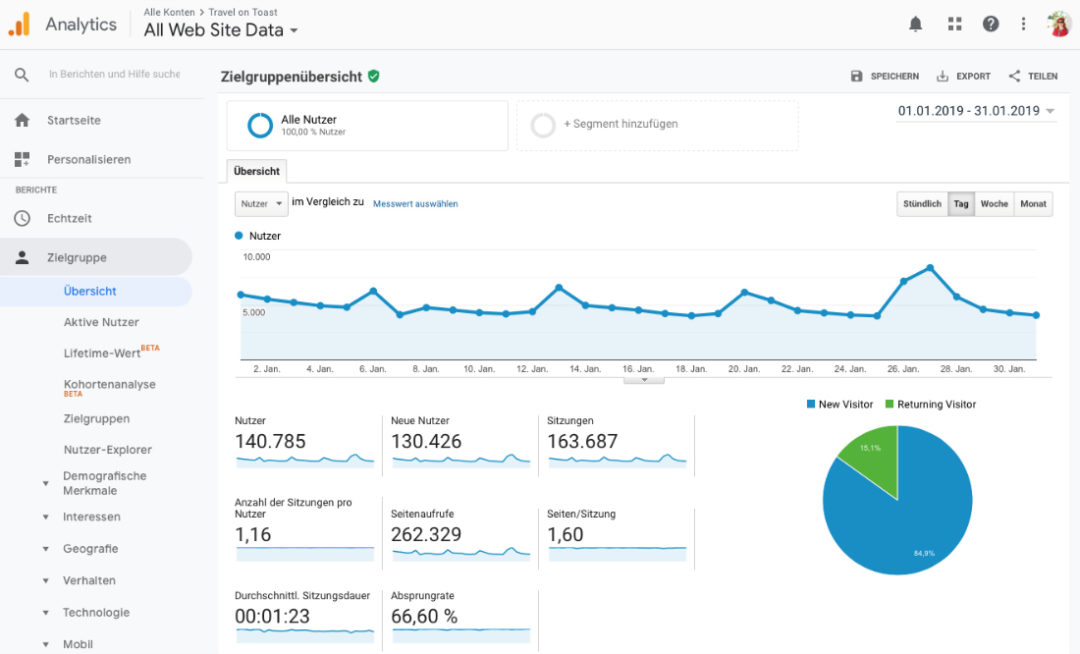Open the notifications bell

click(915, 23)
